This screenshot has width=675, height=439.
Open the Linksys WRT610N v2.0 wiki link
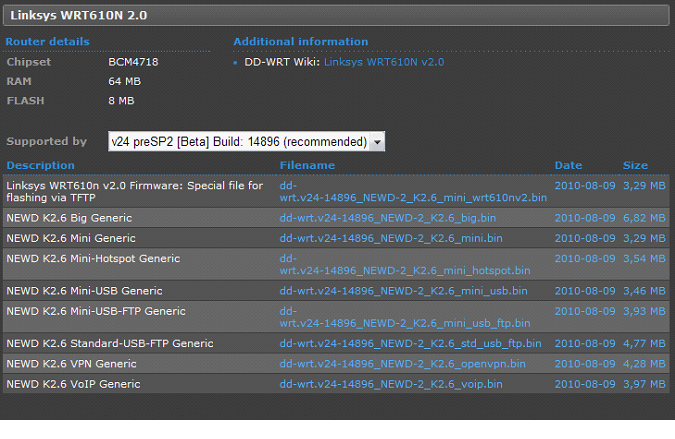pyautogui.click(x=384, y=62)
